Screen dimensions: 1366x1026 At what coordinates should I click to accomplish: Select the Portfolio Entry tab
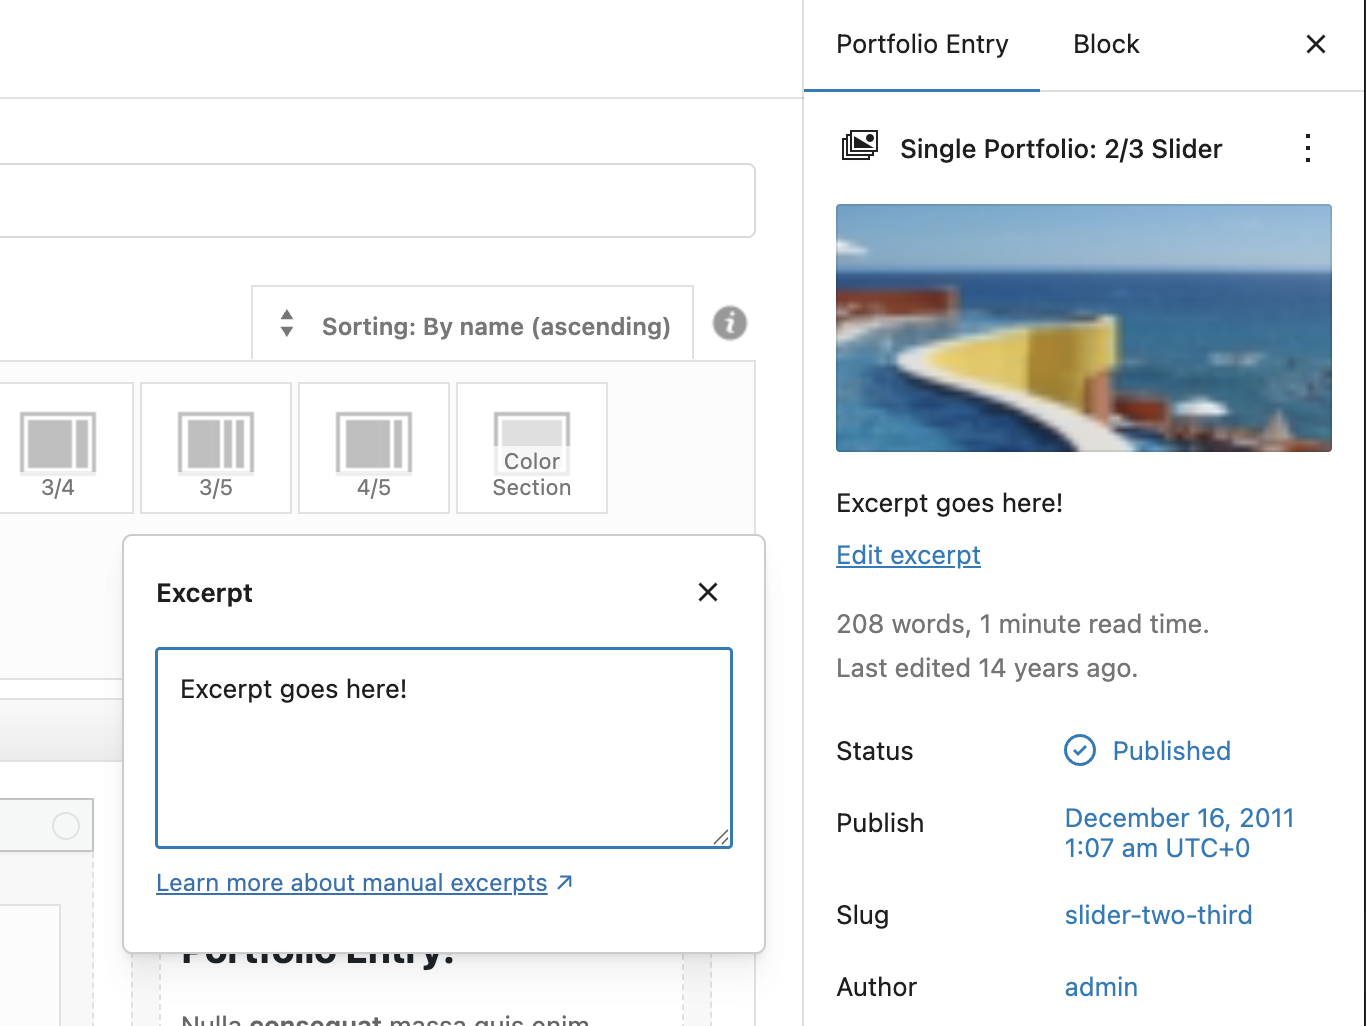tap(922, 44)
